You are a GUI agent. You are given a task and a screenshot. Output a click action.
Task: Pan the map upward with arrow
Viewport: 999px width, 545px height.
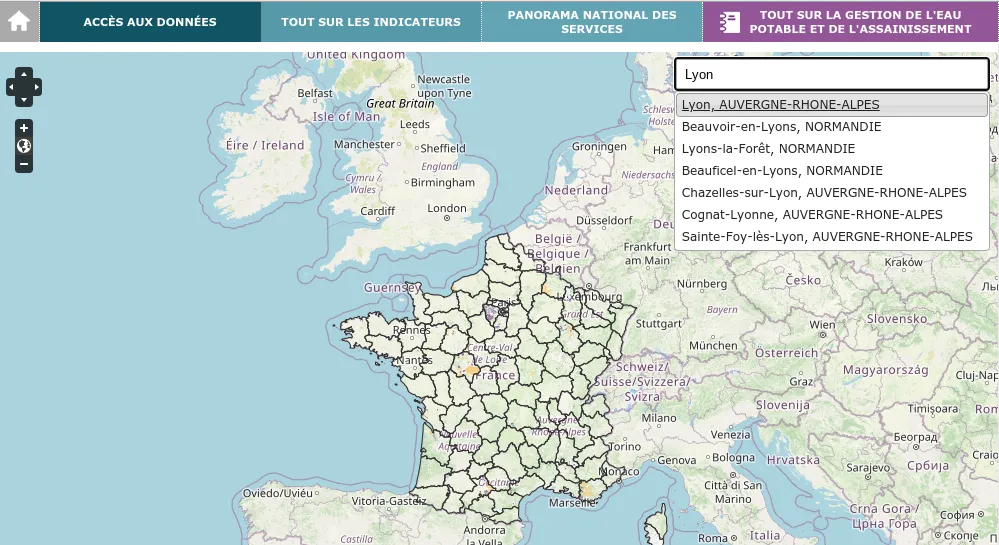24,74
